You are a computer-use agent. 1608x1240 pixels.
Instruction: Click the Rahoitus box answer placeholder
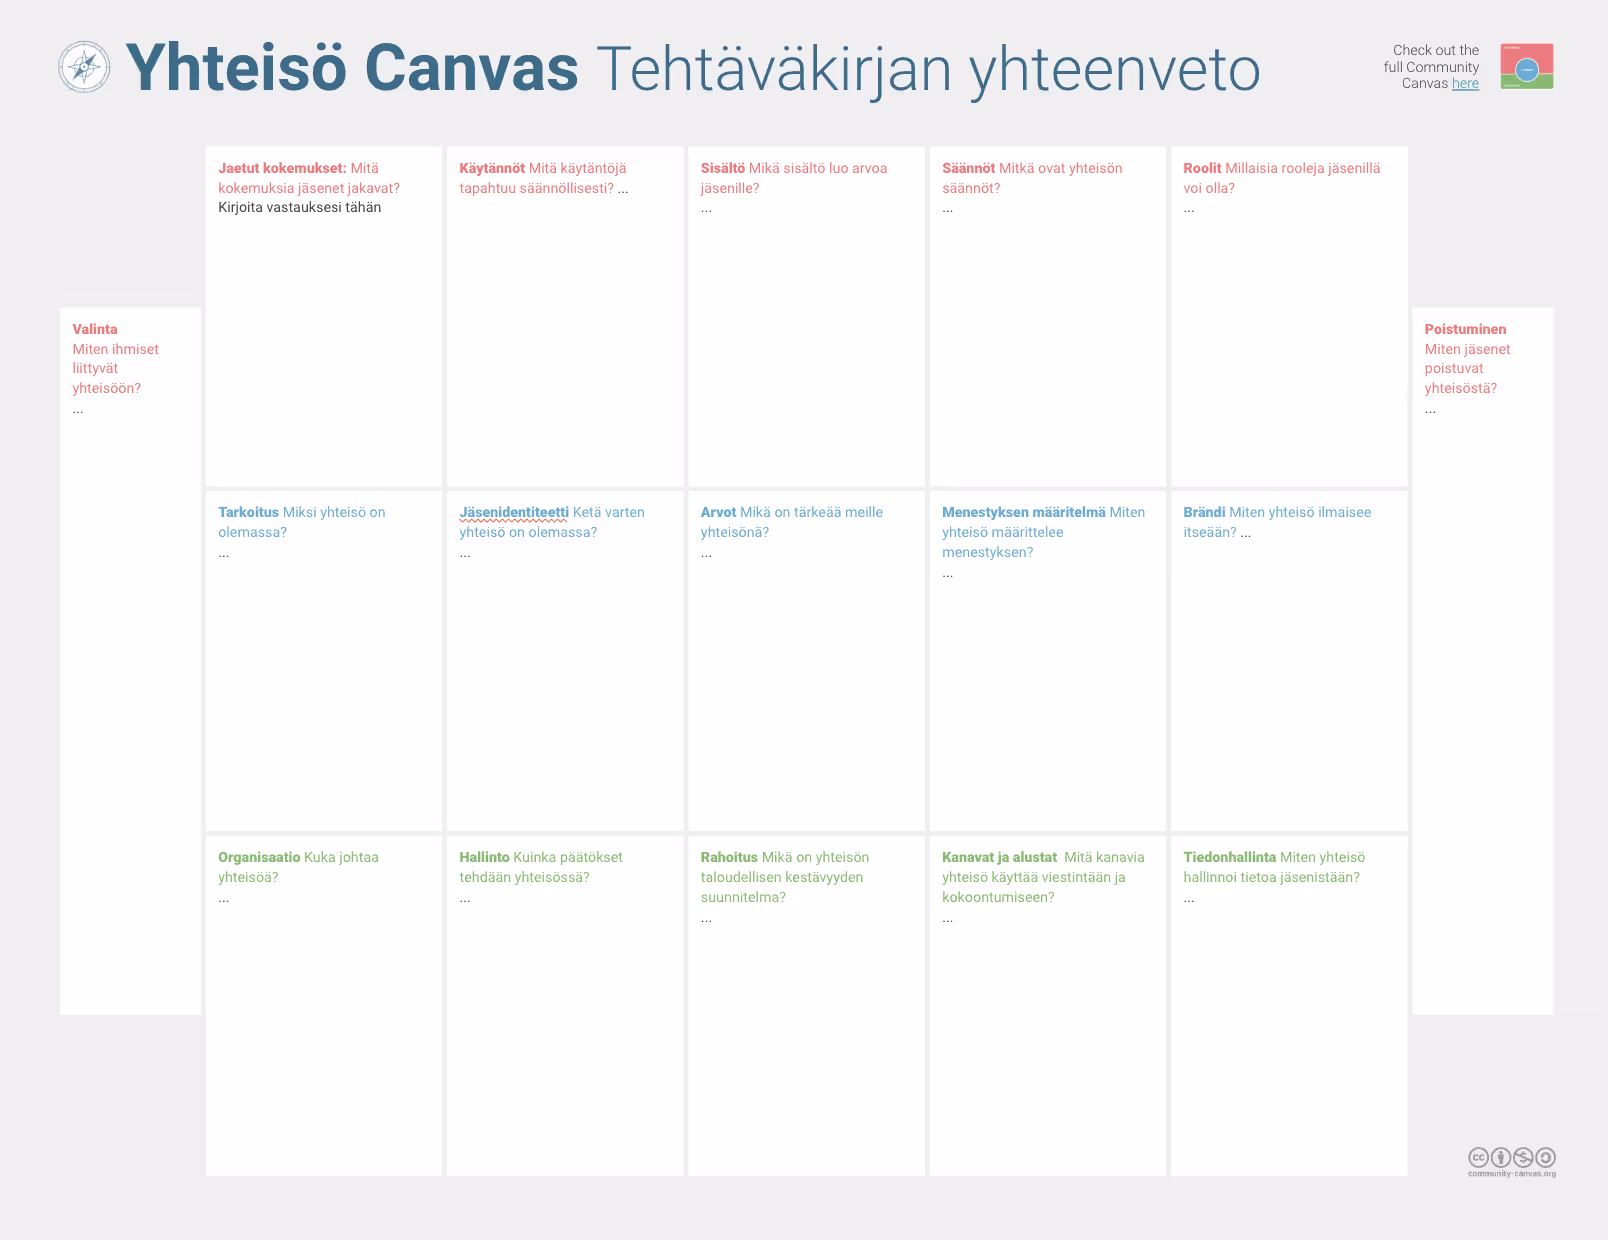pos(706,919)
